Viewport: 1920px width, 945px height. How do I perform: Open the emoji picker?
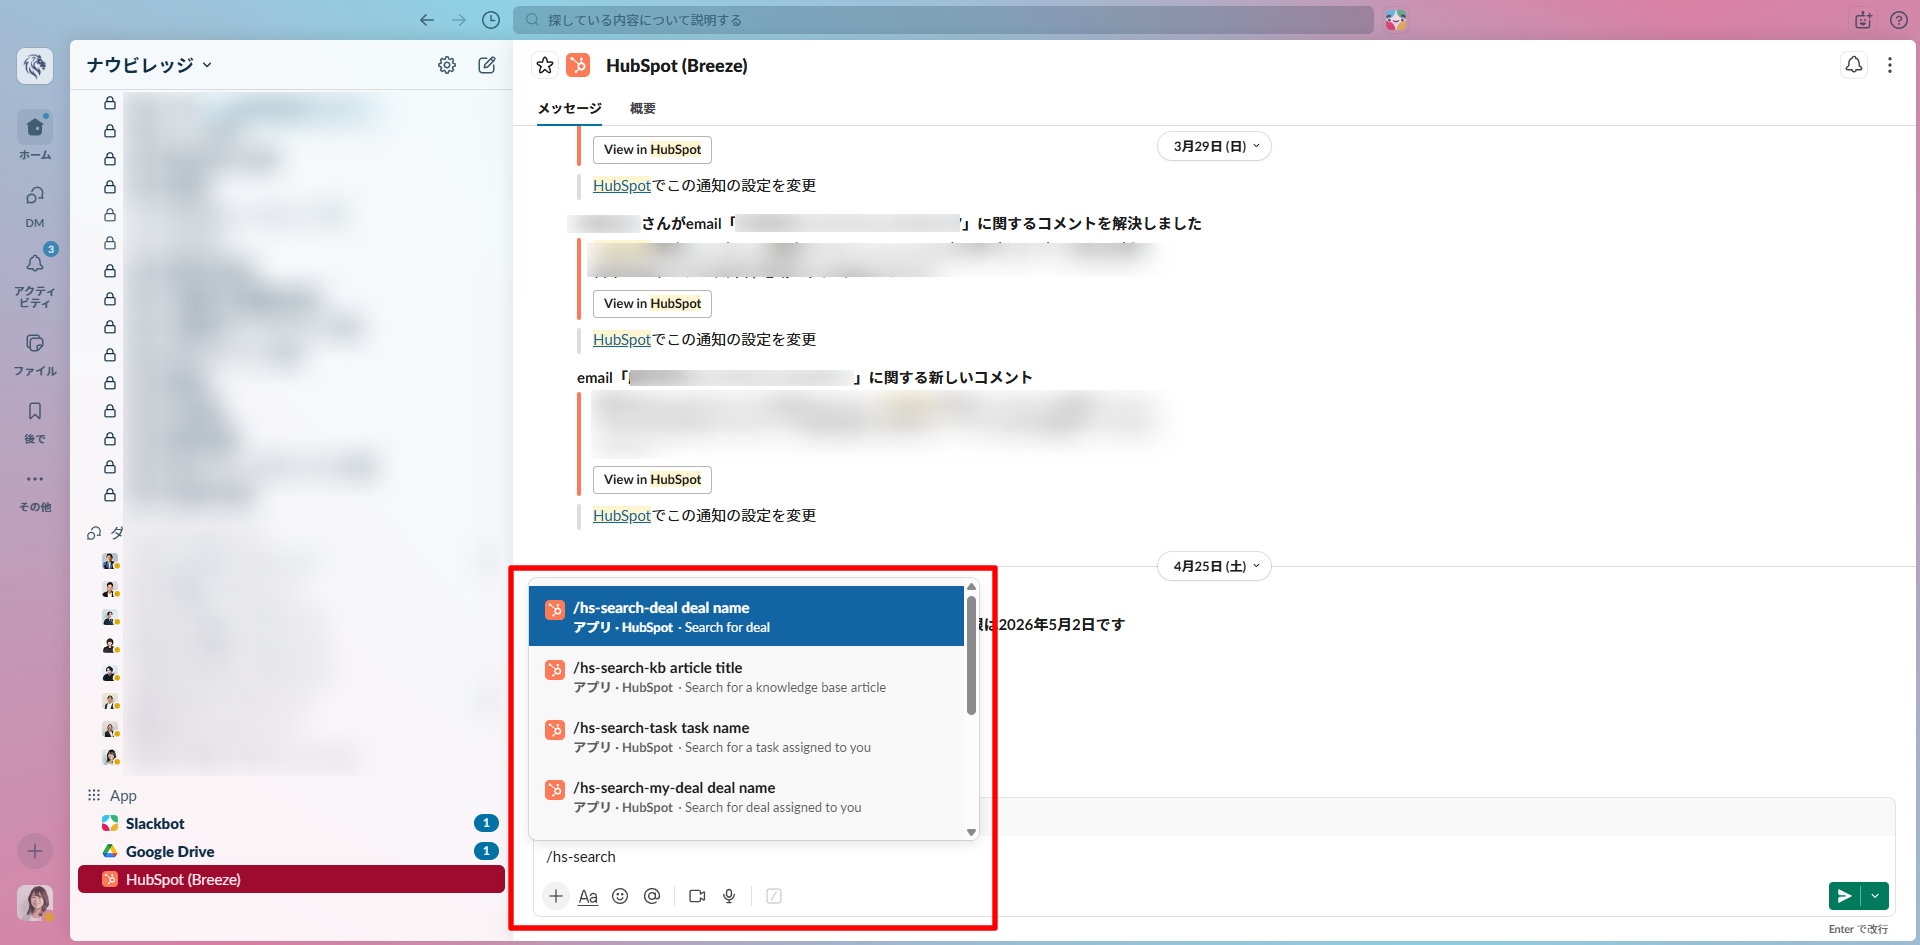pos(620,896)
